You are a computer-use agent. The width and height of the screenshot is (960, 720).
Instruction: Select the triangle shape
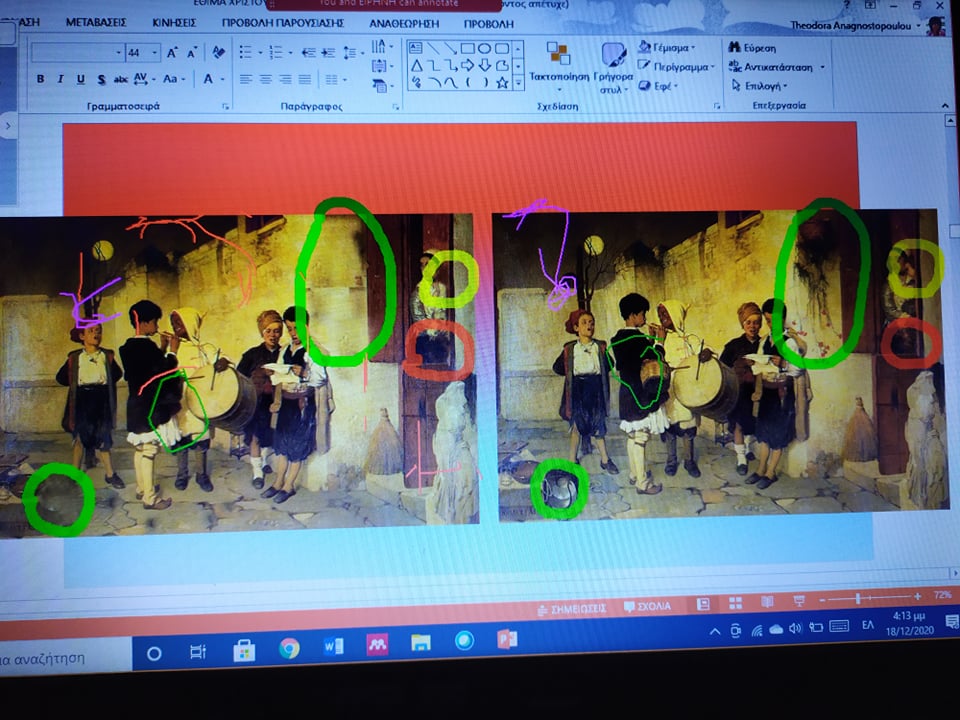coord(416,66)
